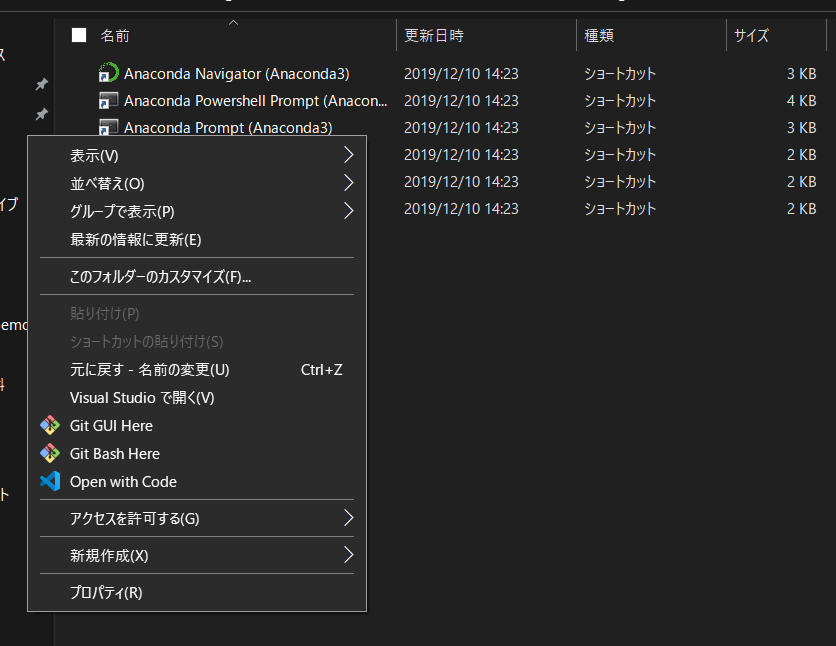Expand the グループで表示(P) submenu arrow
Screen dimensions: 836x646
[348, 211]
